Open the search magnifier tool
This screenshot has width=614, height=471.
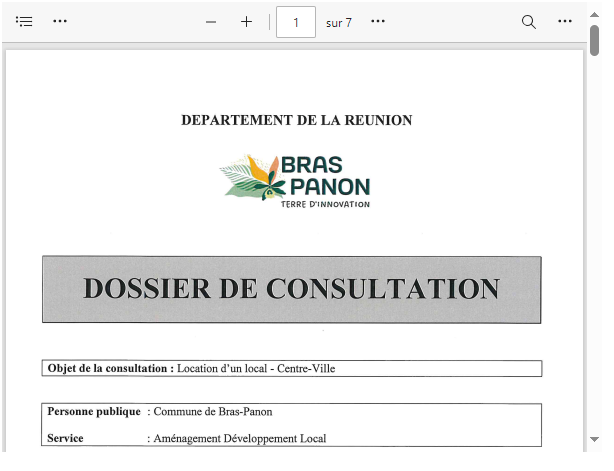pos(529,21)
